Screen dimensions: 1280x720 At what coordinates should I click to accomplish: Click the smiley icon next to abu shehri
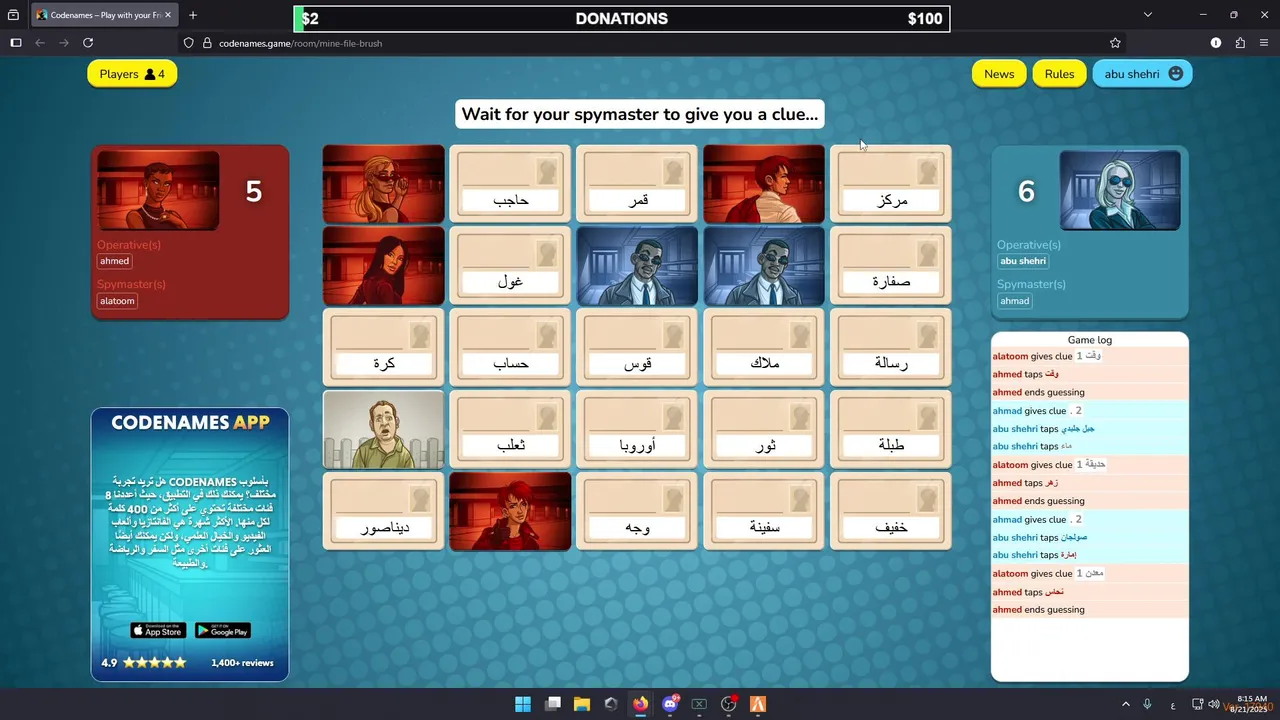[1176, 74]
